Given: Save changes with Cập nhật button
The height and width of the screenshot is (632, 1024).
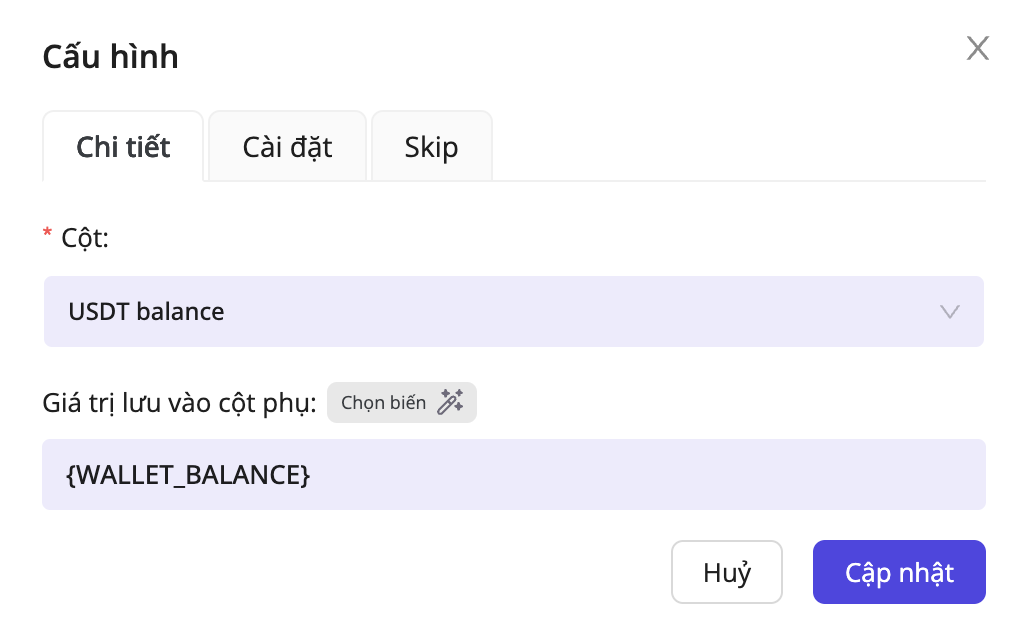Looking at the screenshot, I should click(898, 573).
